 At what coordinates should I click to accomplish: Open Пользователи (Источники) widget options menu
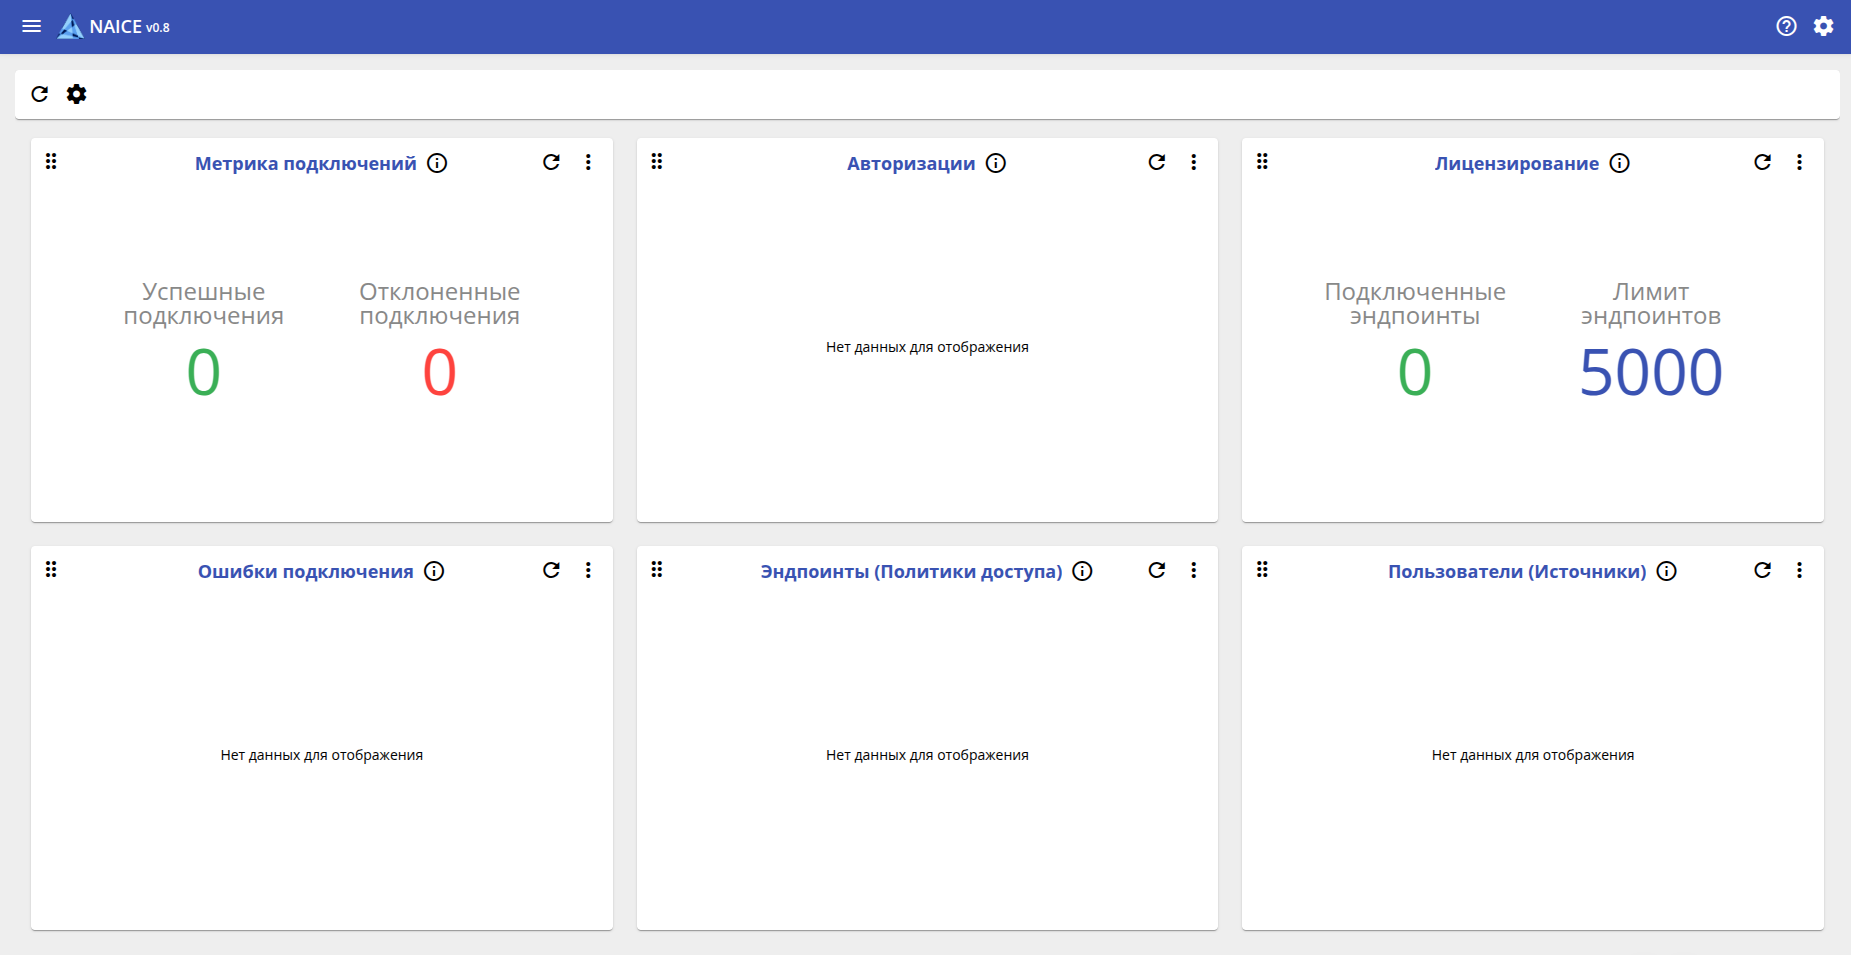click(1799, 570)
